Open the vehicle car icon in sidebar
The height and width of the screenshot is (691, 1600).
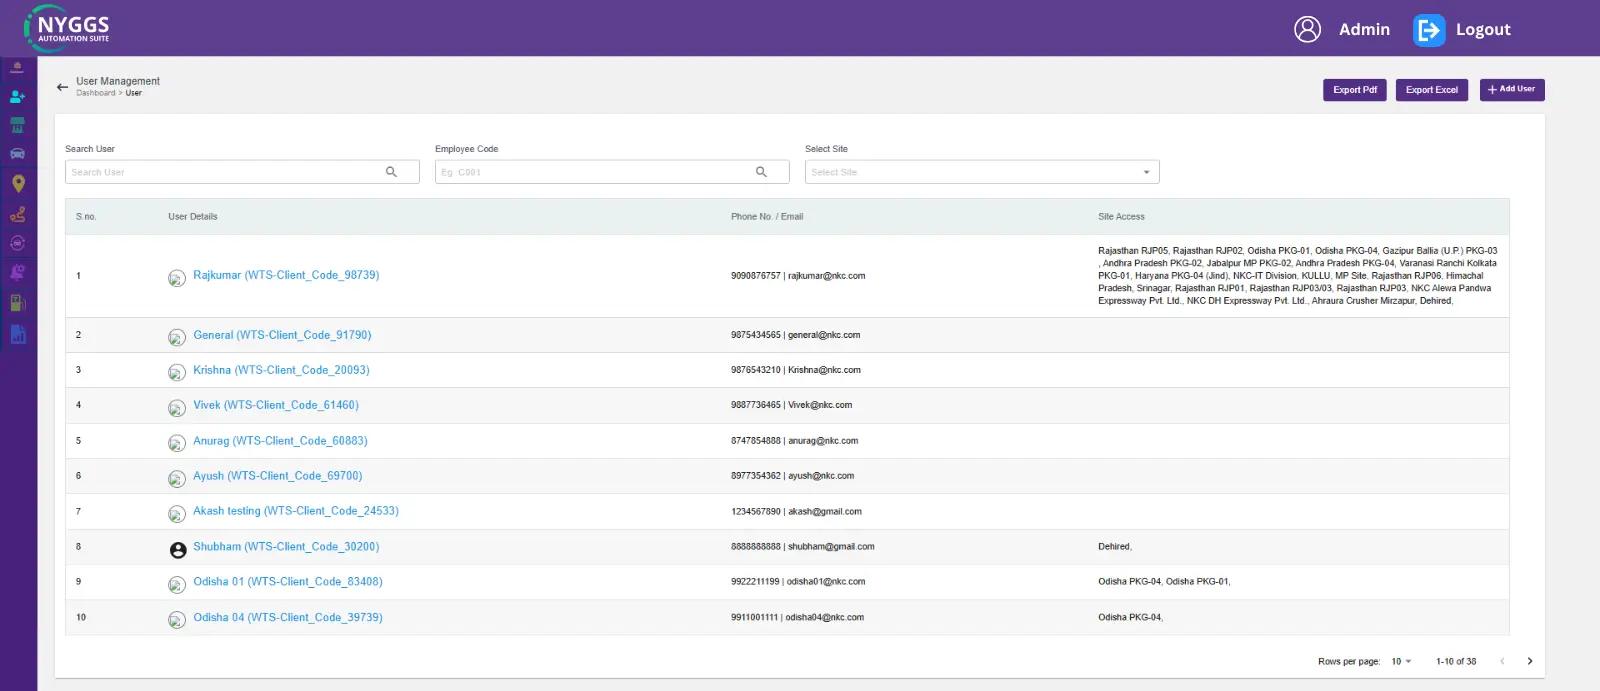[x=17, y=154]
